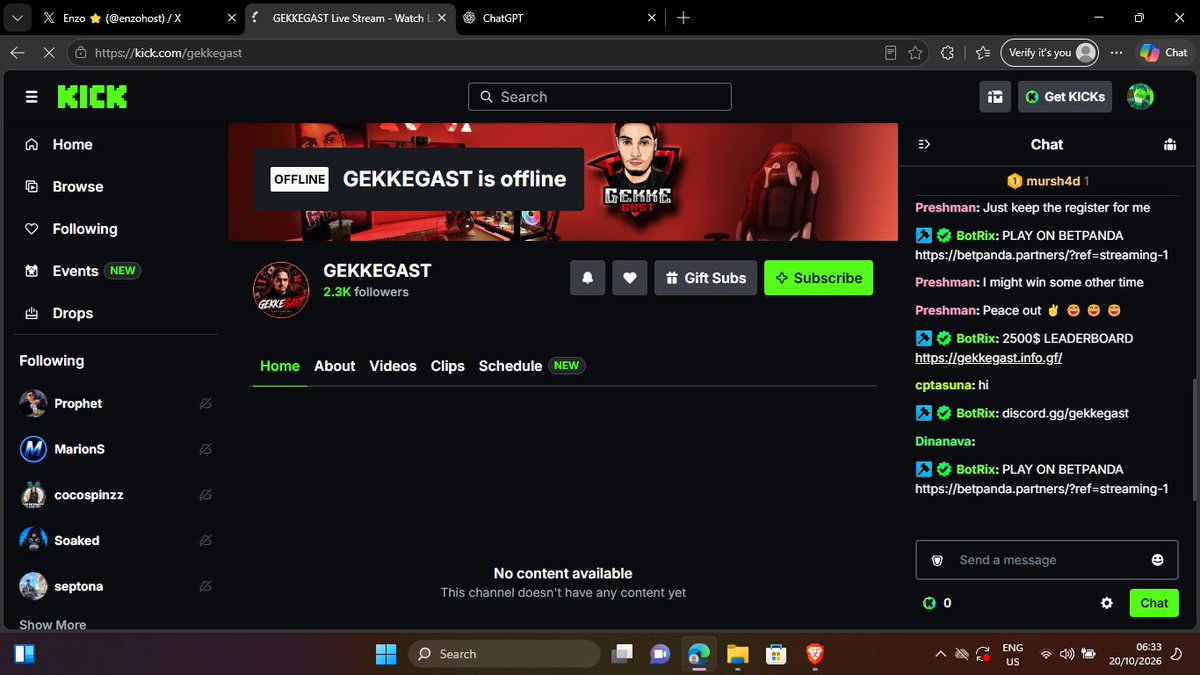Image resolution: width=1200 pixels, height=675 pixels.
Task: Toggle notification icon beside Soaked
Action: [x=205, y=540]
